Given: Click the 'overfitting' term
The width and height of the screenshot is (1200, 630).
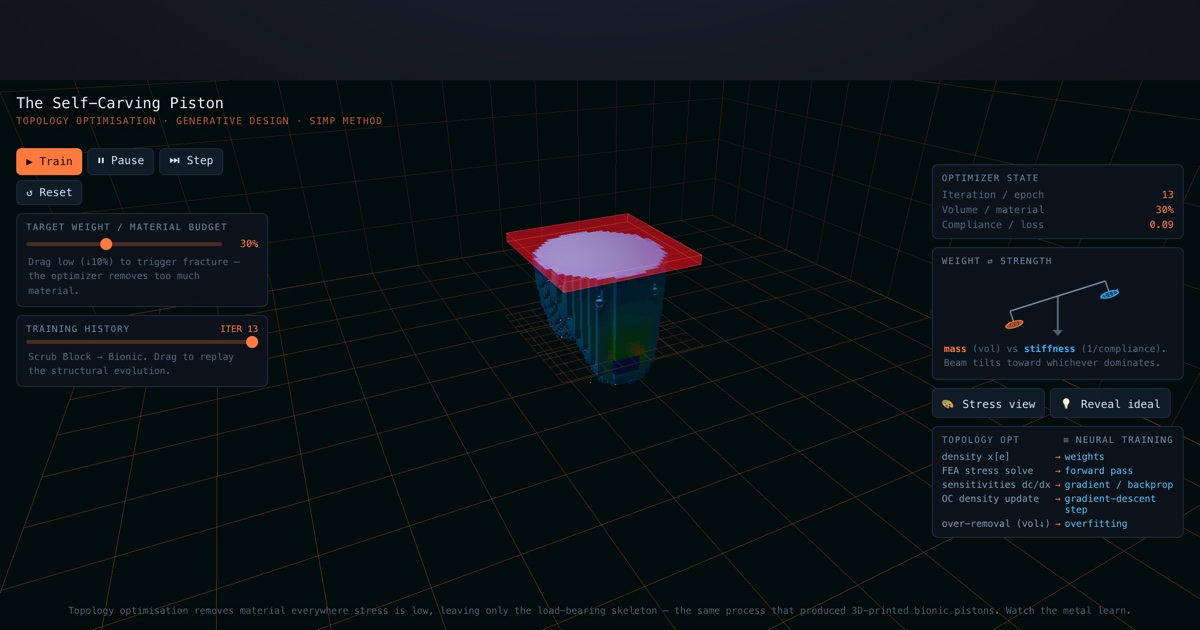Looking at the screenshot, I should click(1095, 524).
